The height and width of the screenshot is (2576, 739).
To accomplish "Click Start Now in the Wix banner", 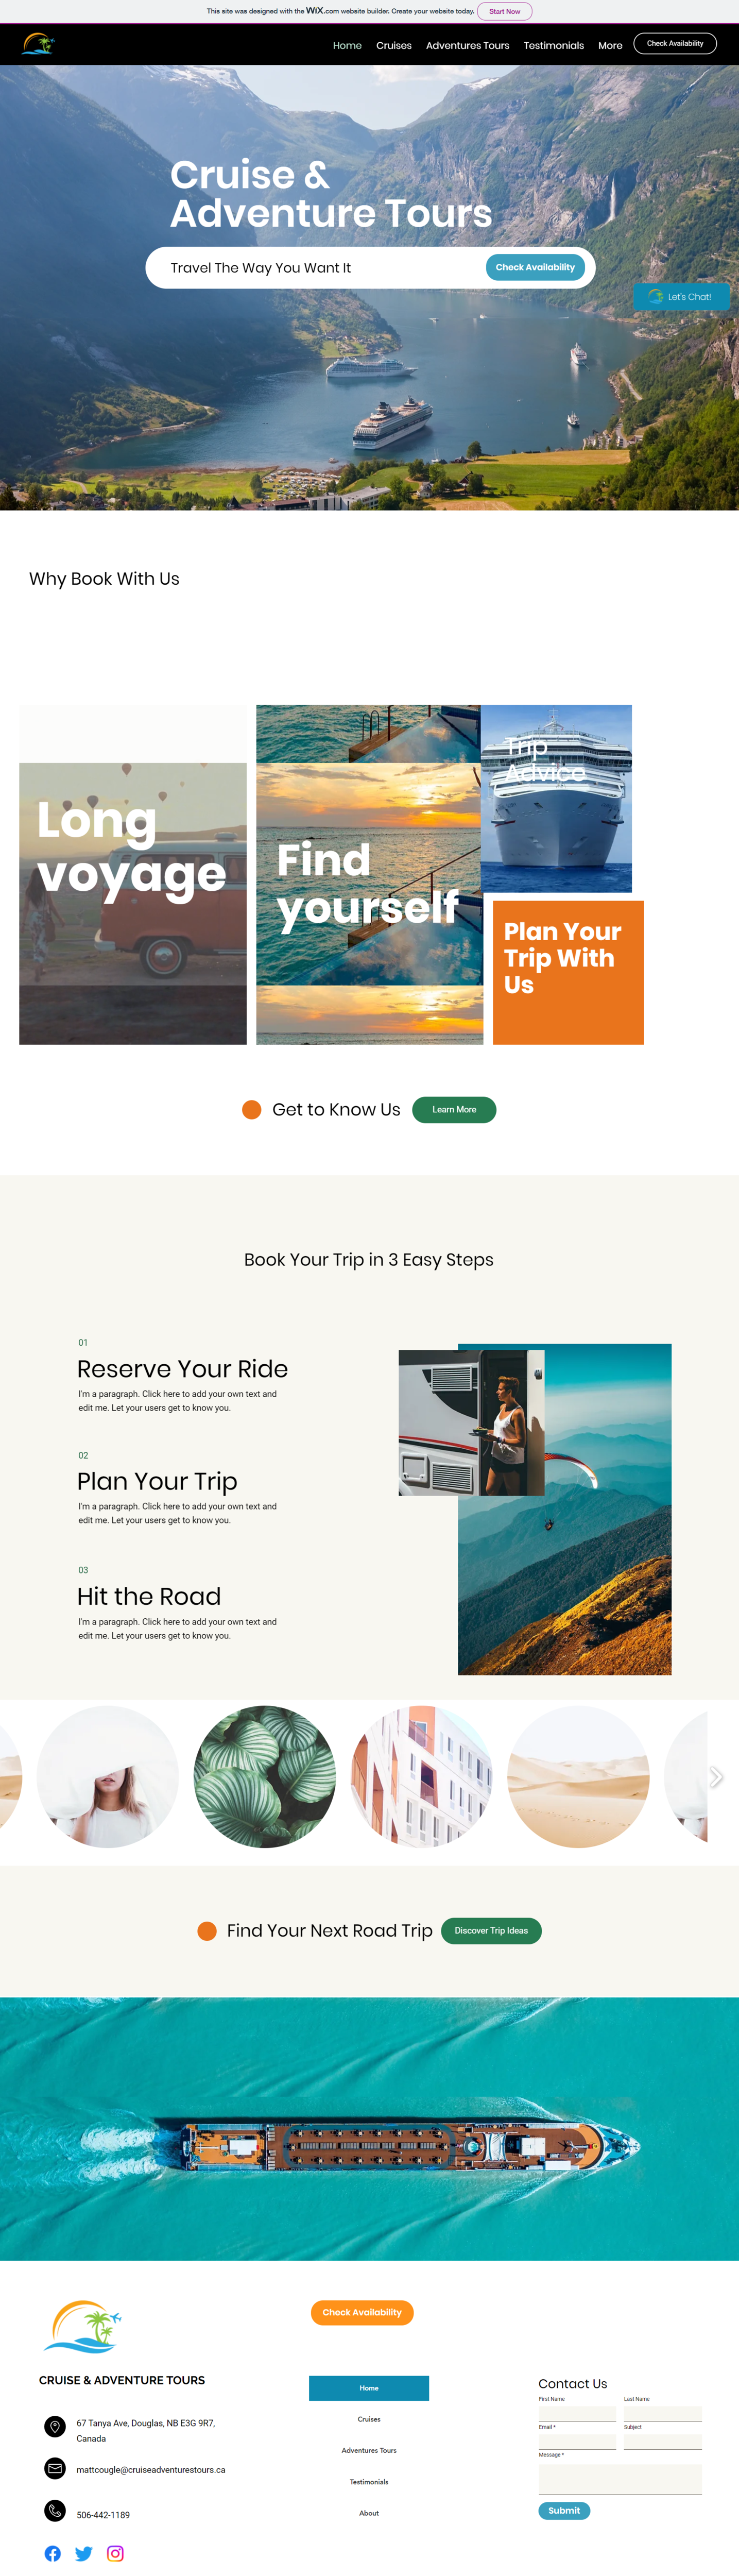I will click(504, 11).
